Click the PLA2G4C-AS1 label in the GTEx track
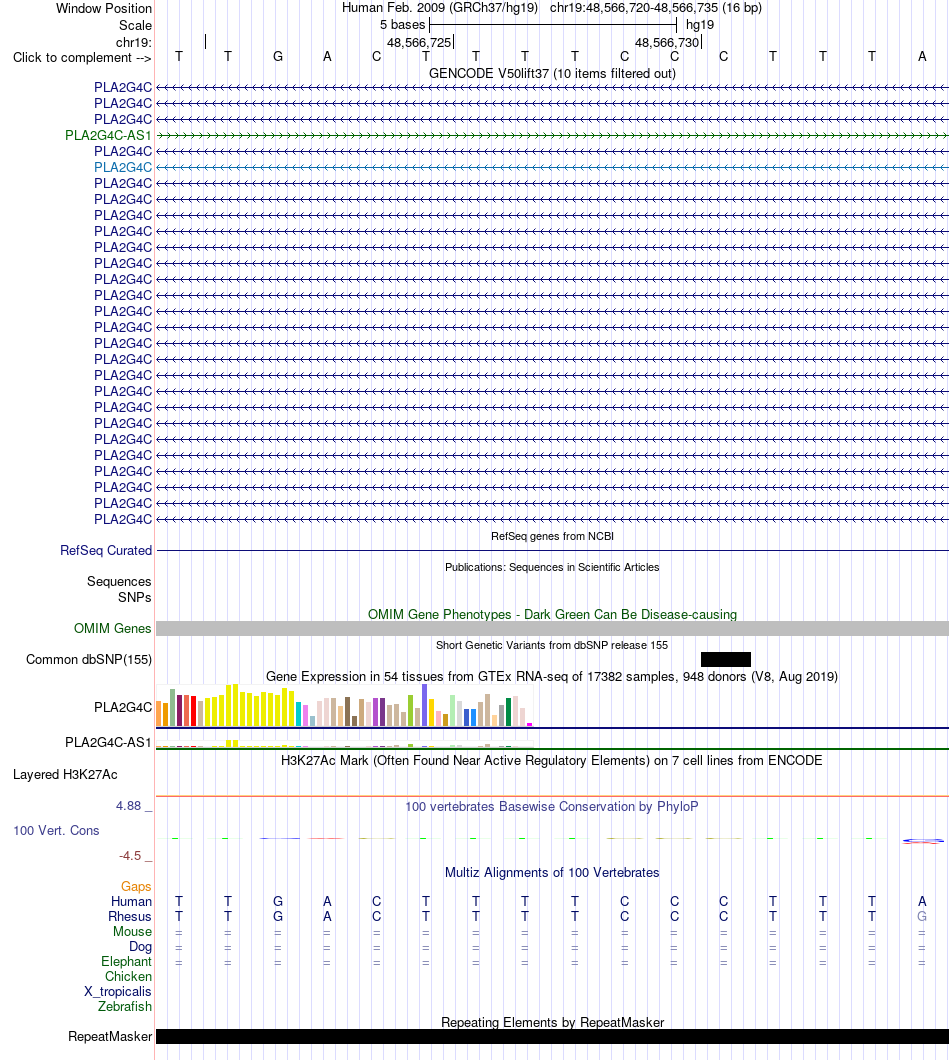The image size is (950, 1060). tap(108, 742)
